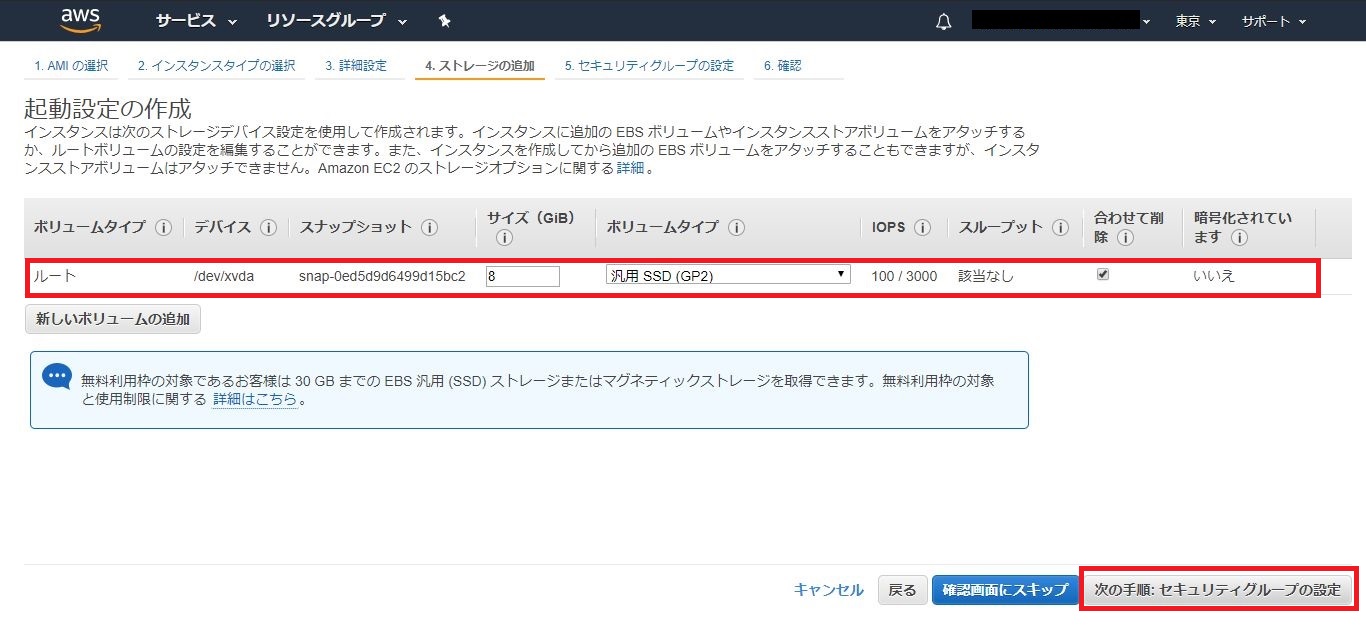Click info icon beside デバイス column
This screenshot has width=1366, height=625.
268,227
